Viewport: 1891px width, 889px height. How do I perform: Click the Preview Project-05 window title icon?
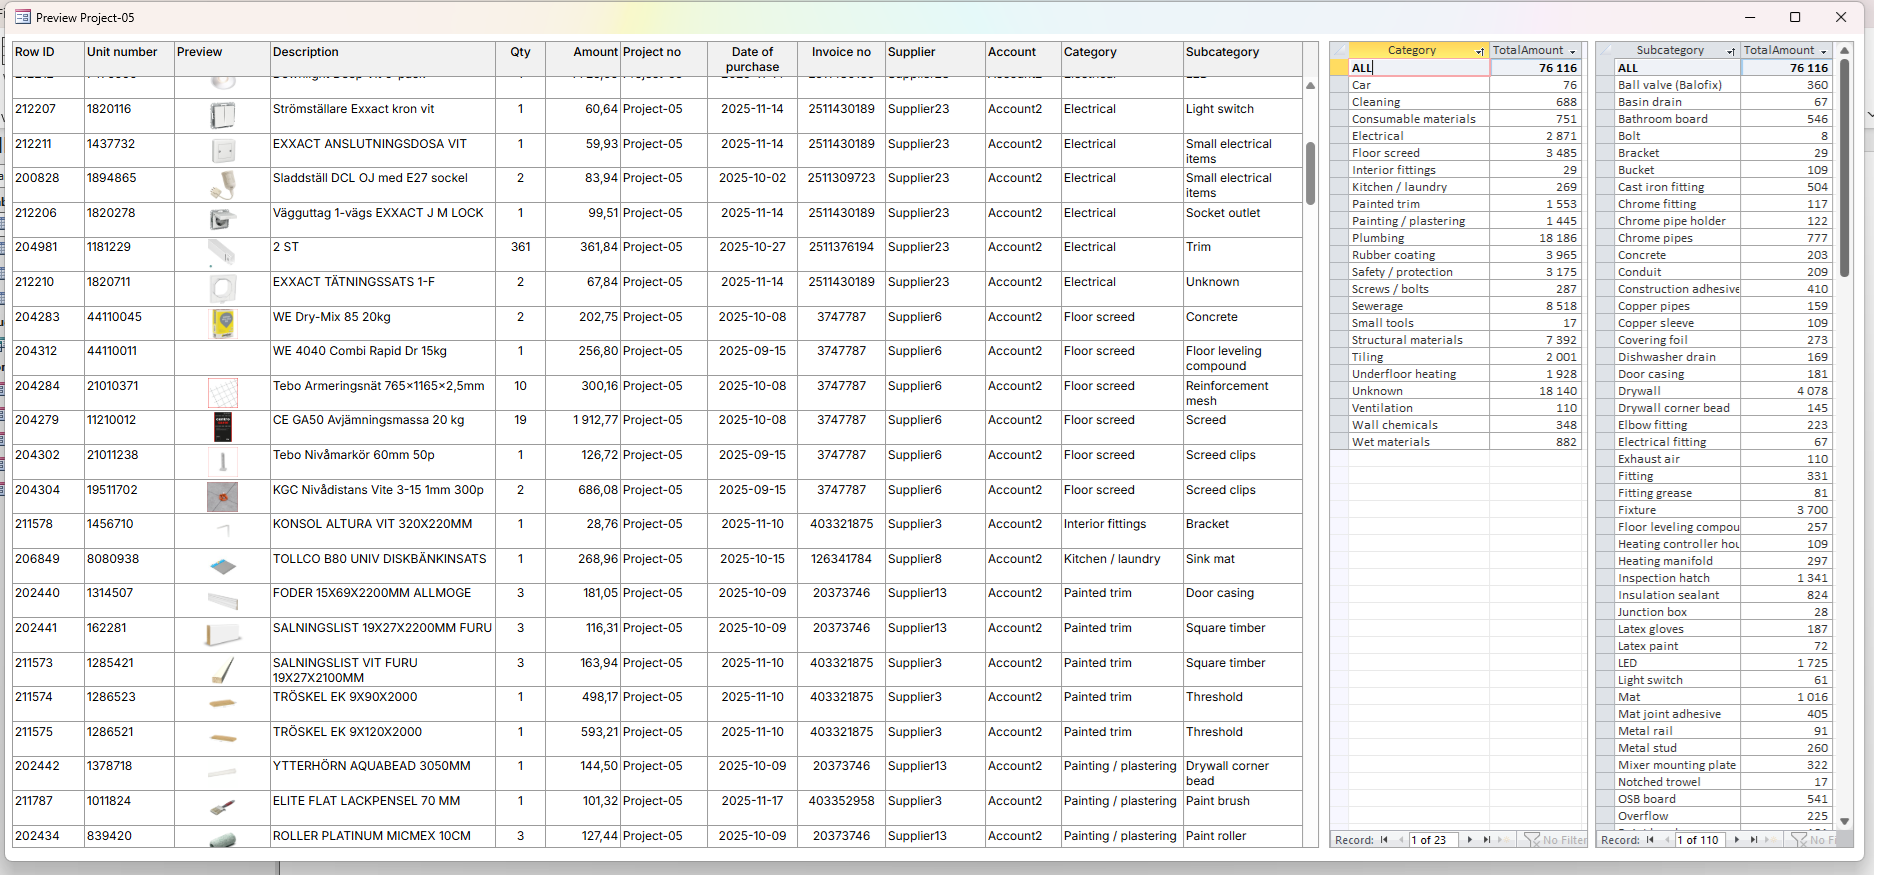23,17
